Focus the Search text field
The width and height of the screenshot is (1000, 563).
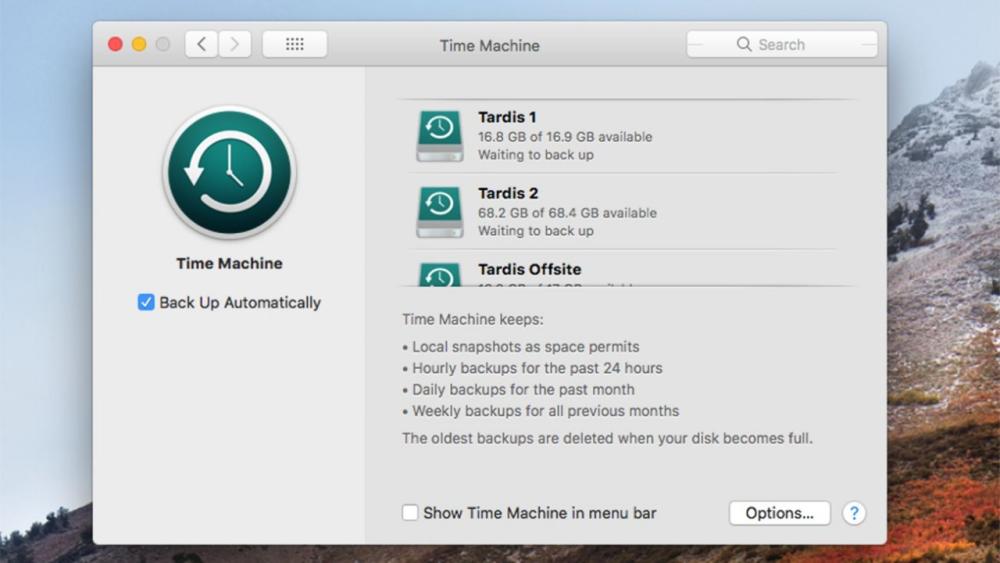pyautogui.click(x=800, y=44)
